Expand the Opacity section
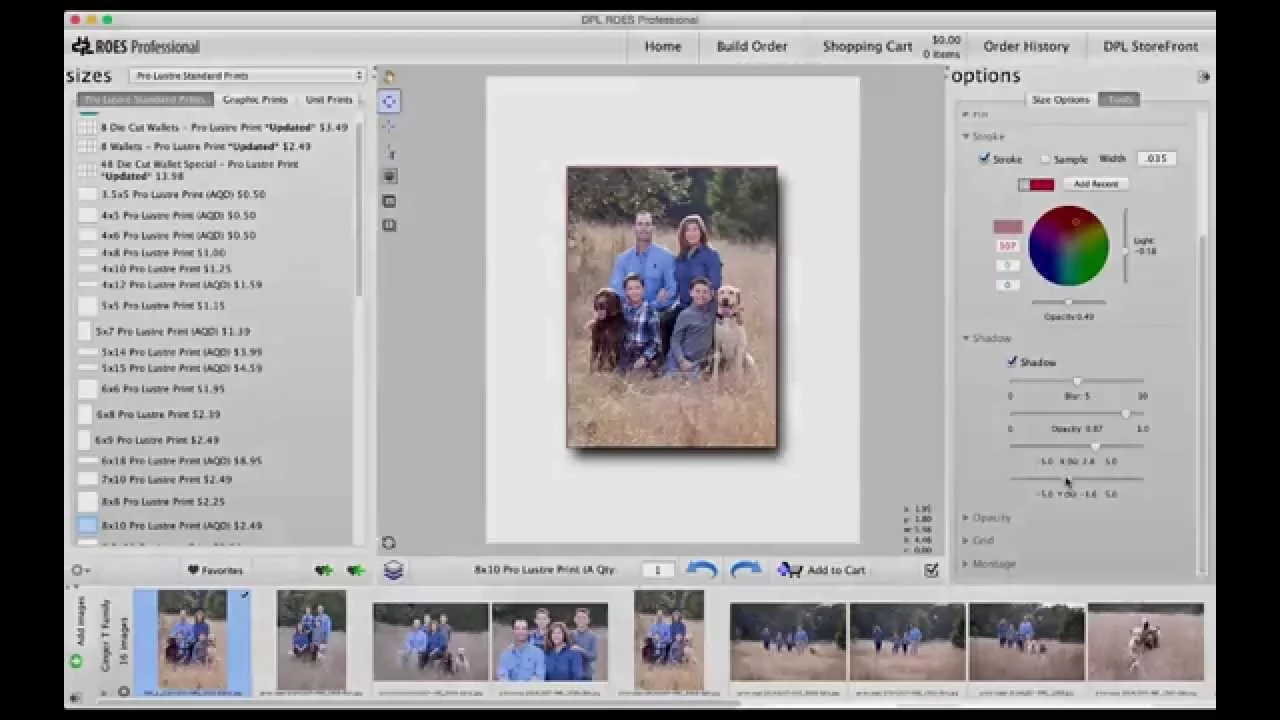This screenshot has height=720, width=1280. pyautogui.click(x=966, y=518)
